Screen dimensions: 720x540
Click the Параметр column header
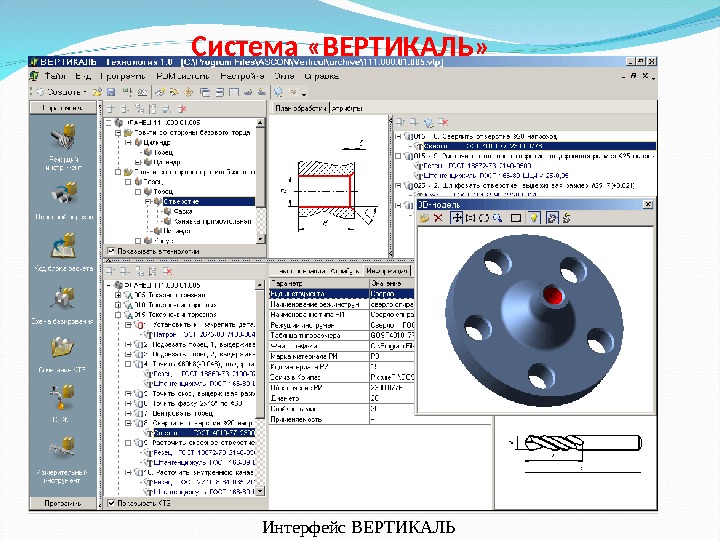(319, 283)
